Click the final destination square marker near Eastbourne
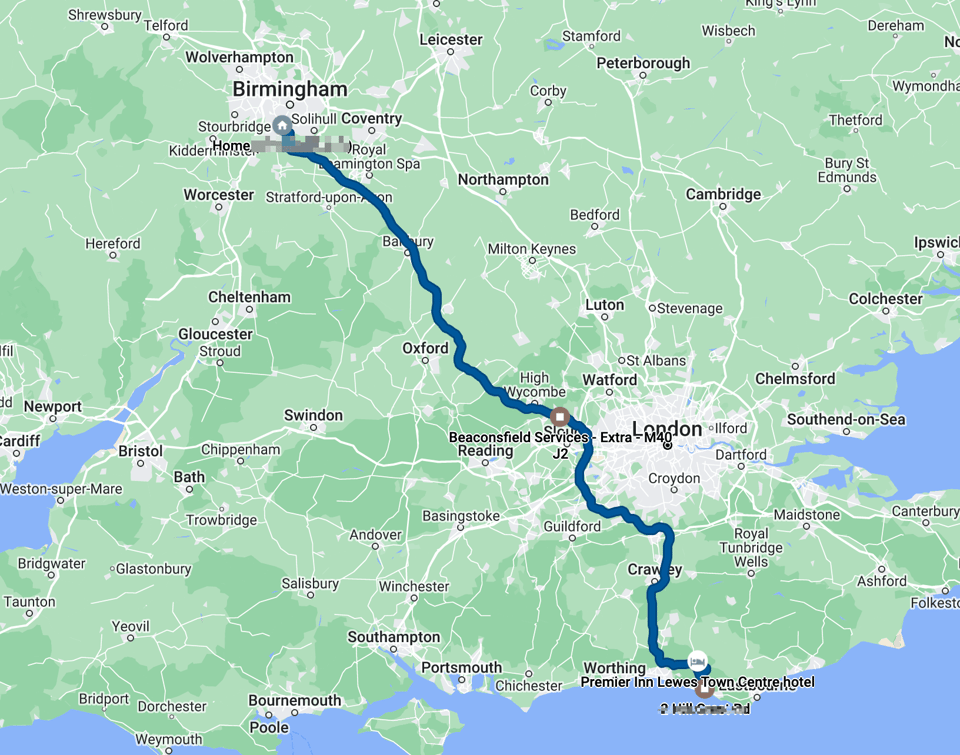Image resolution: width=960 pixels, height=755 pixels. pos(705,689)
